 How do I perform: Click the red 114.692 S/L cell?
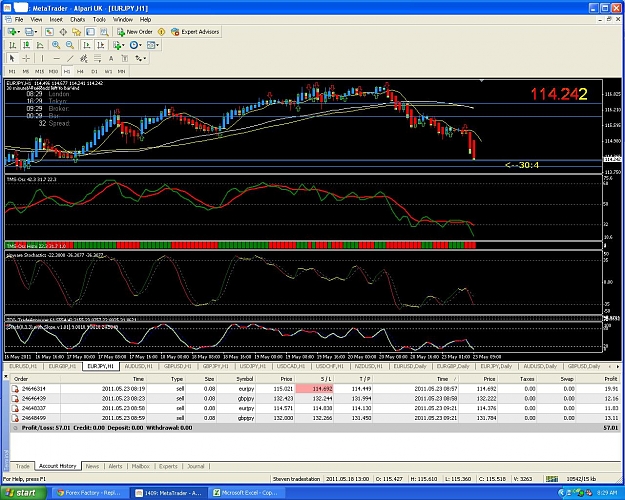pos(314,389)
